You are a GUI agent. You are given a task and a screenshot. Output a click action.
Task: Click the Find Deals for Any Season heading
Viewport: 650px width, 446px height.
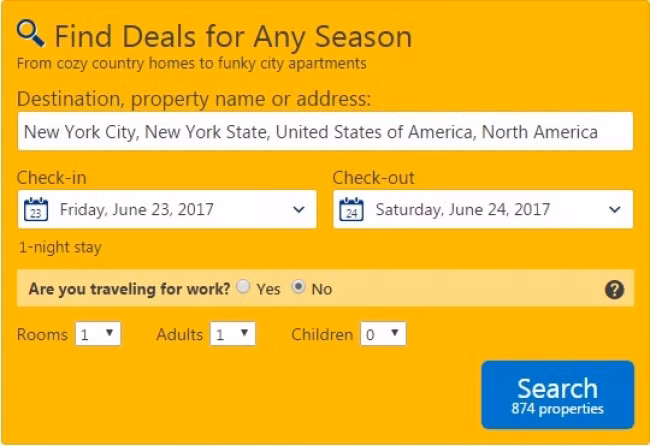click(233, 37)
